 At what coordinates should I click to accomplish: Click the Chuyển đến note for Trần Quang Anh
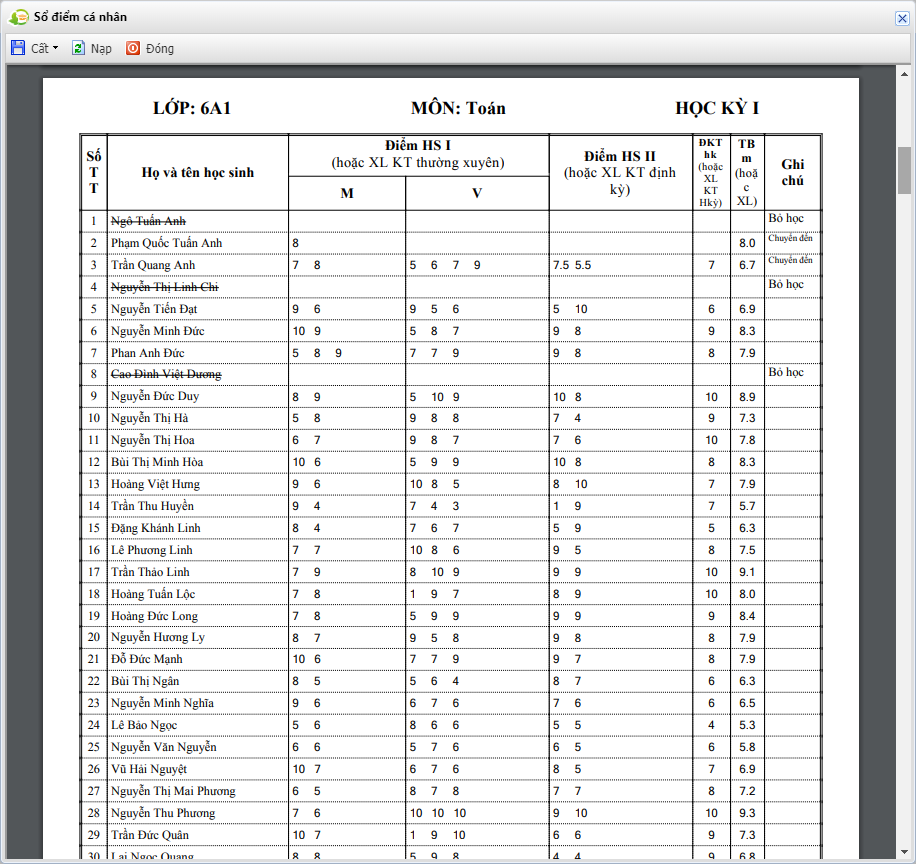790,260
